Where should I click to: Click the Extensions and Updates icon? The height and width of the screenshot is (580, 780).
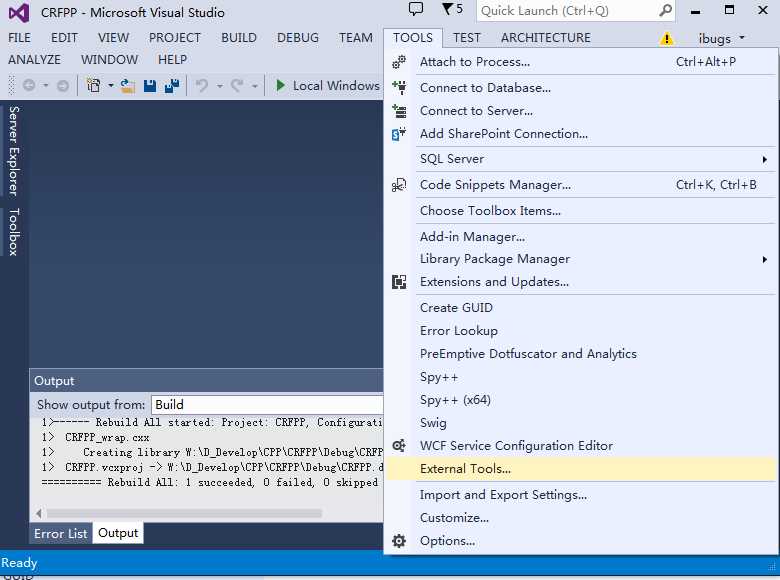[x=399, y=282]
